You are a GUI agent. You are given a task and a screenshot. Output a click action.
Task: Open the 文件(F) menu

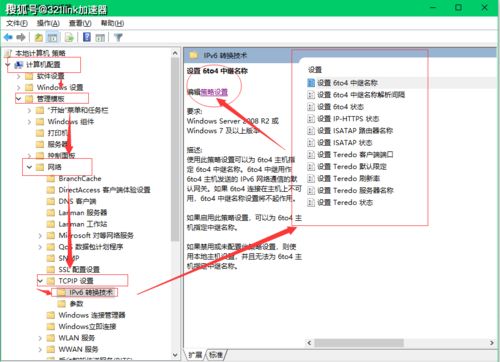point(17,23)
